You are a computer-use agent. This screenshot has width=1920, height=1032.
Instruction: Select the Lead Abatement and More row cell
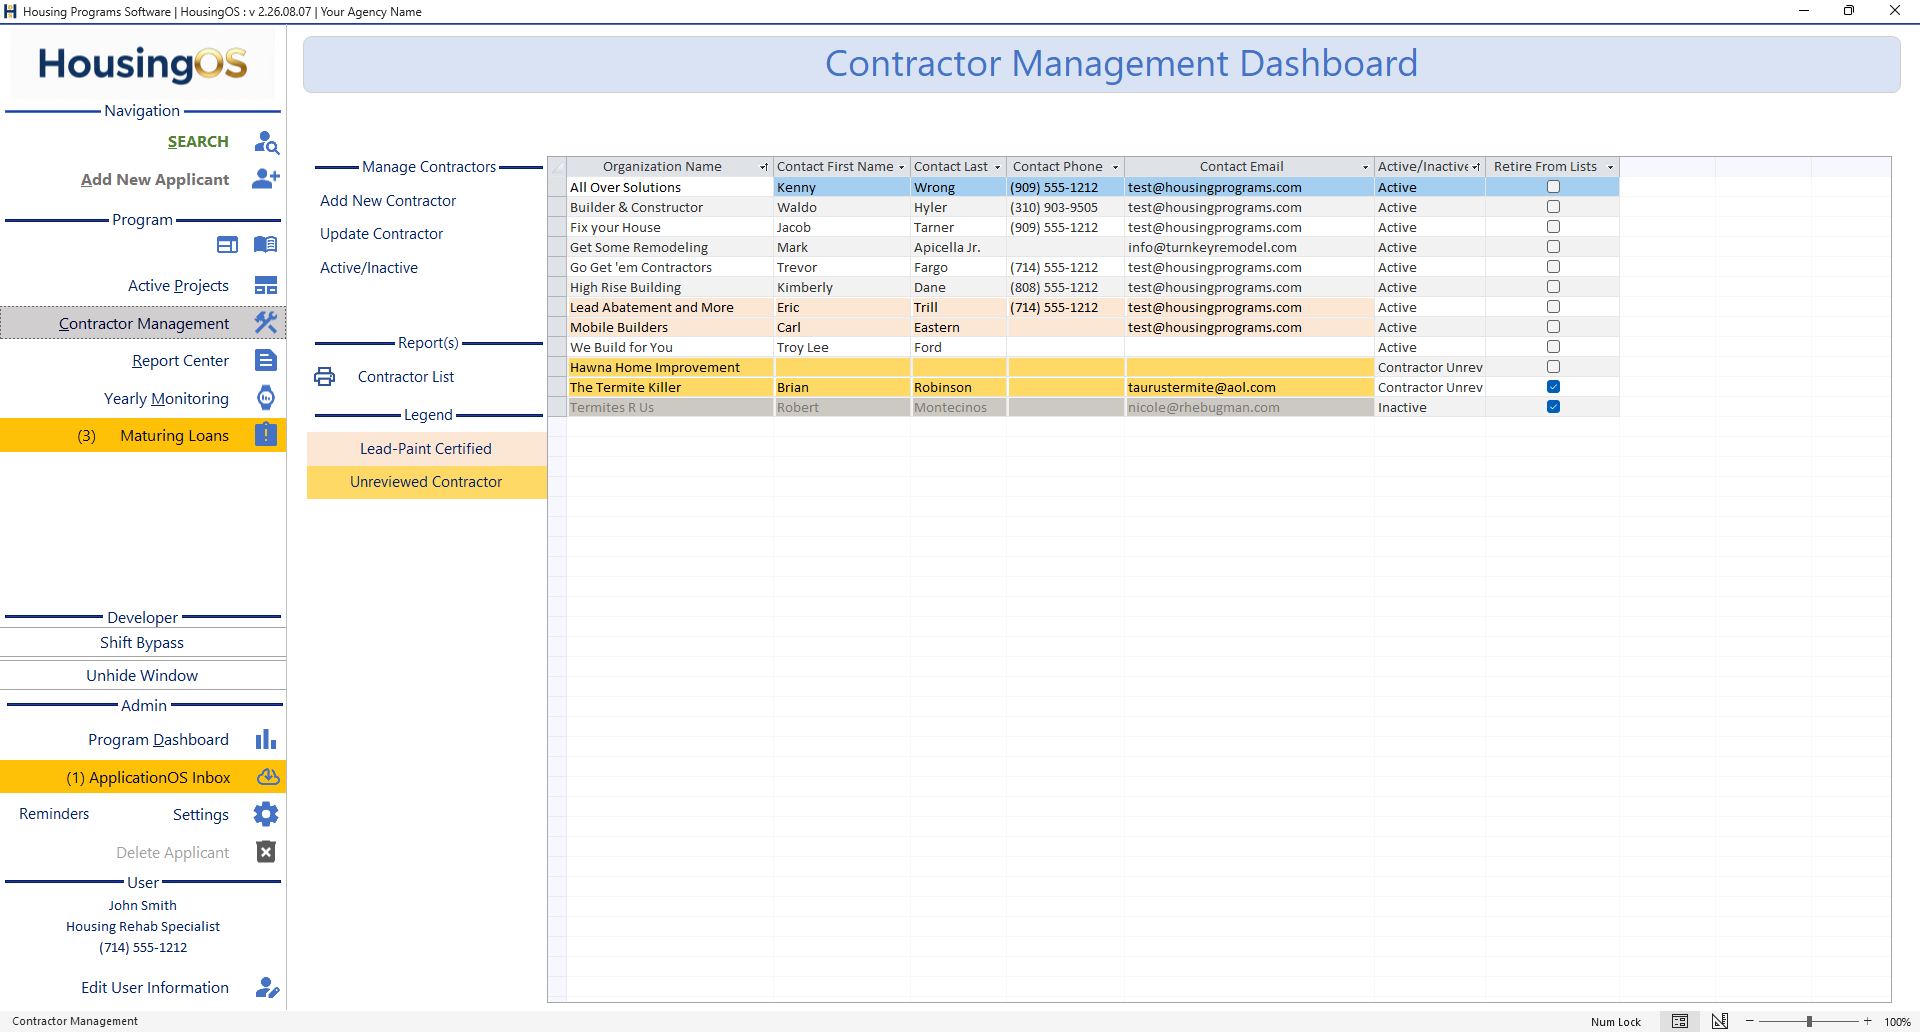pyautogui.click(x=670, y=307)
